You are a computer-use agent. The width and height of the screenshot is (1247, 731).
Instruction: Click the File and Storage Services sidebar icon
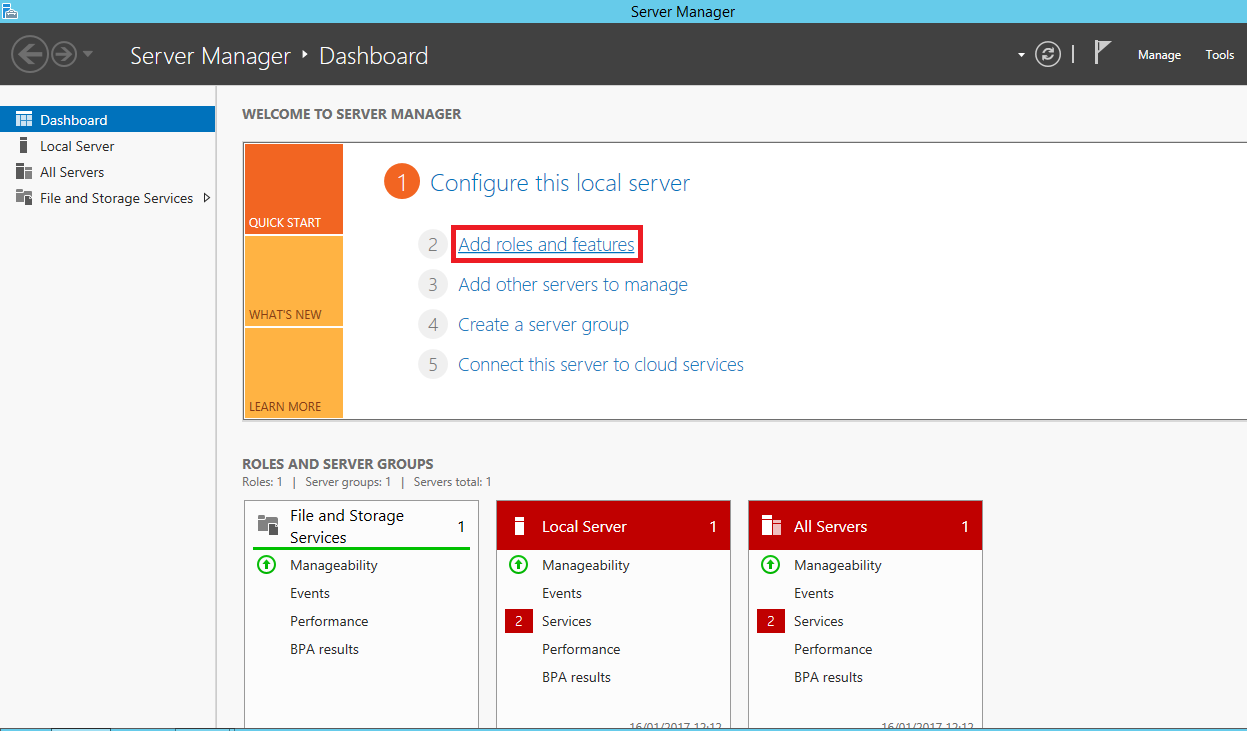24,198
